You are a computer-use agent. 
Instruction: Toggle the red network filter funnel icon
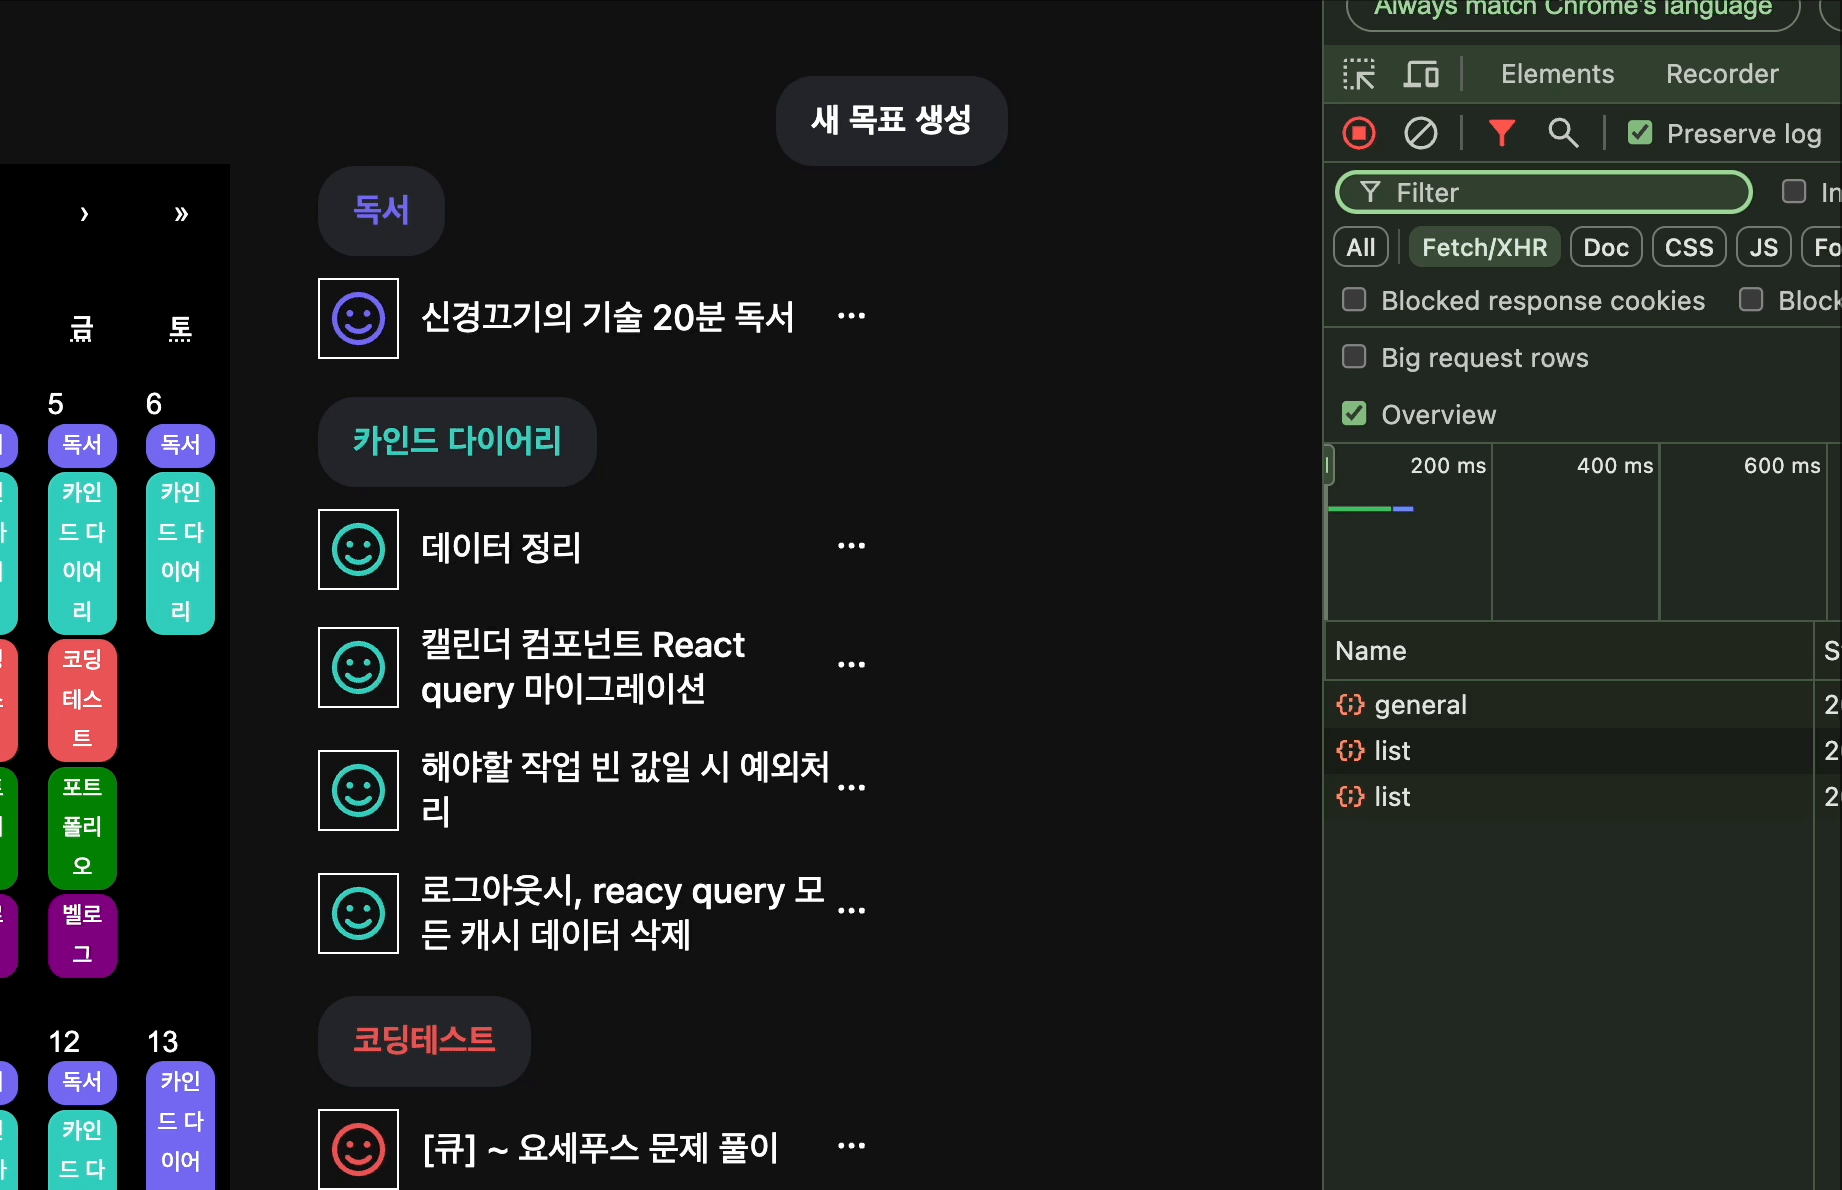[x=1502, y=133]
